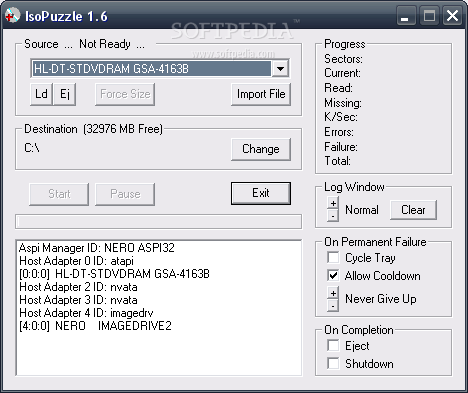This screenshot has width=468, height=393.
Task: Decrease Never Give Up setting with minus
Action: pyautogui.click(x=333, y=306)
